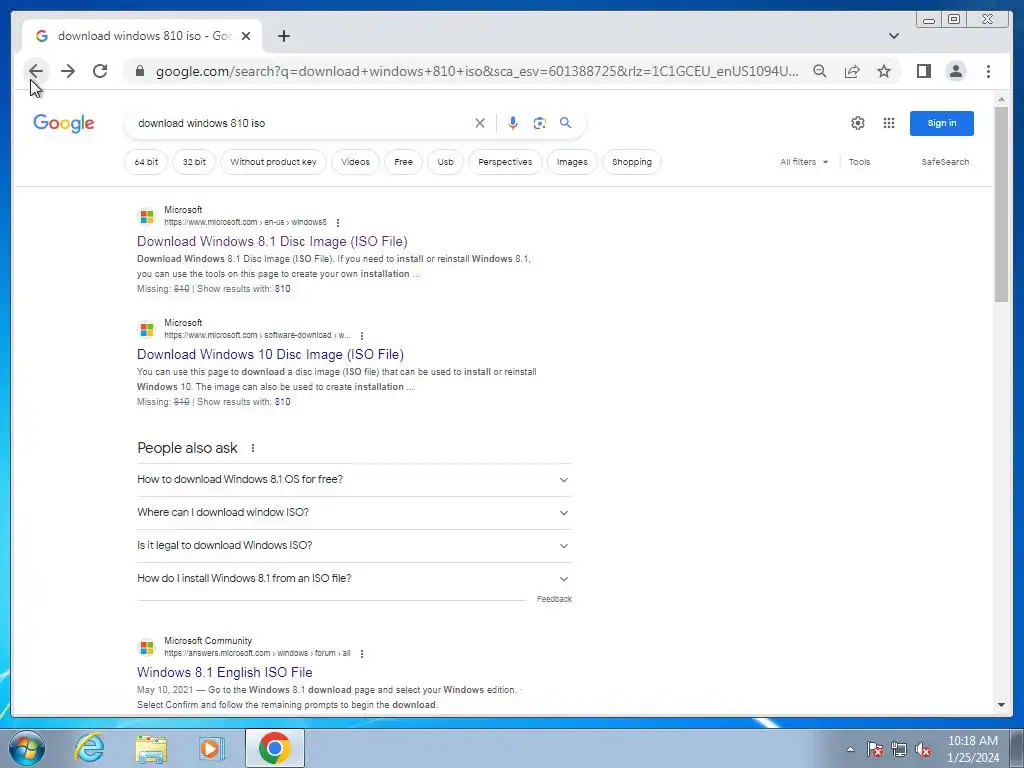Open the Action Center flag tray icon
The width and height of the screenshot is (1024, 768).
(875, 749)
